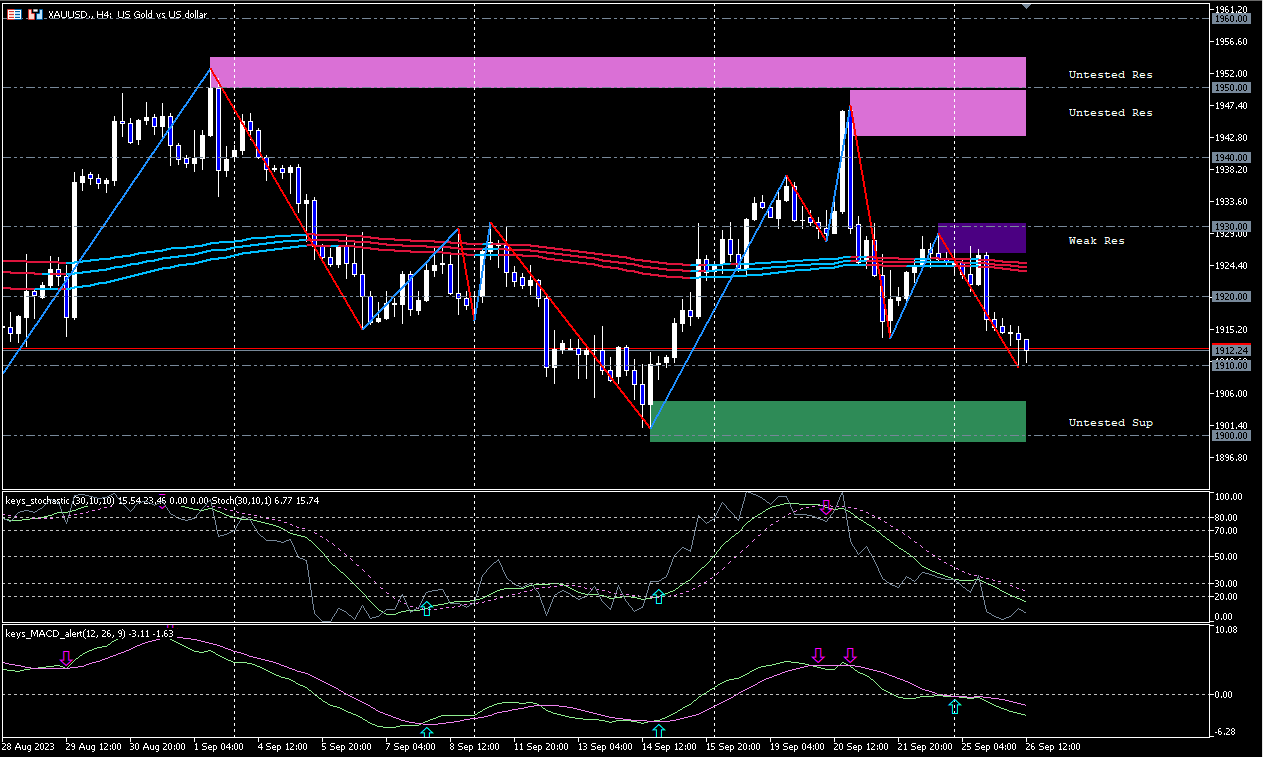Image resolution: width=1263 pixels, height=757 pixels.
Task: Click the Weak Res text label
Action: (x=1096, y=241)
